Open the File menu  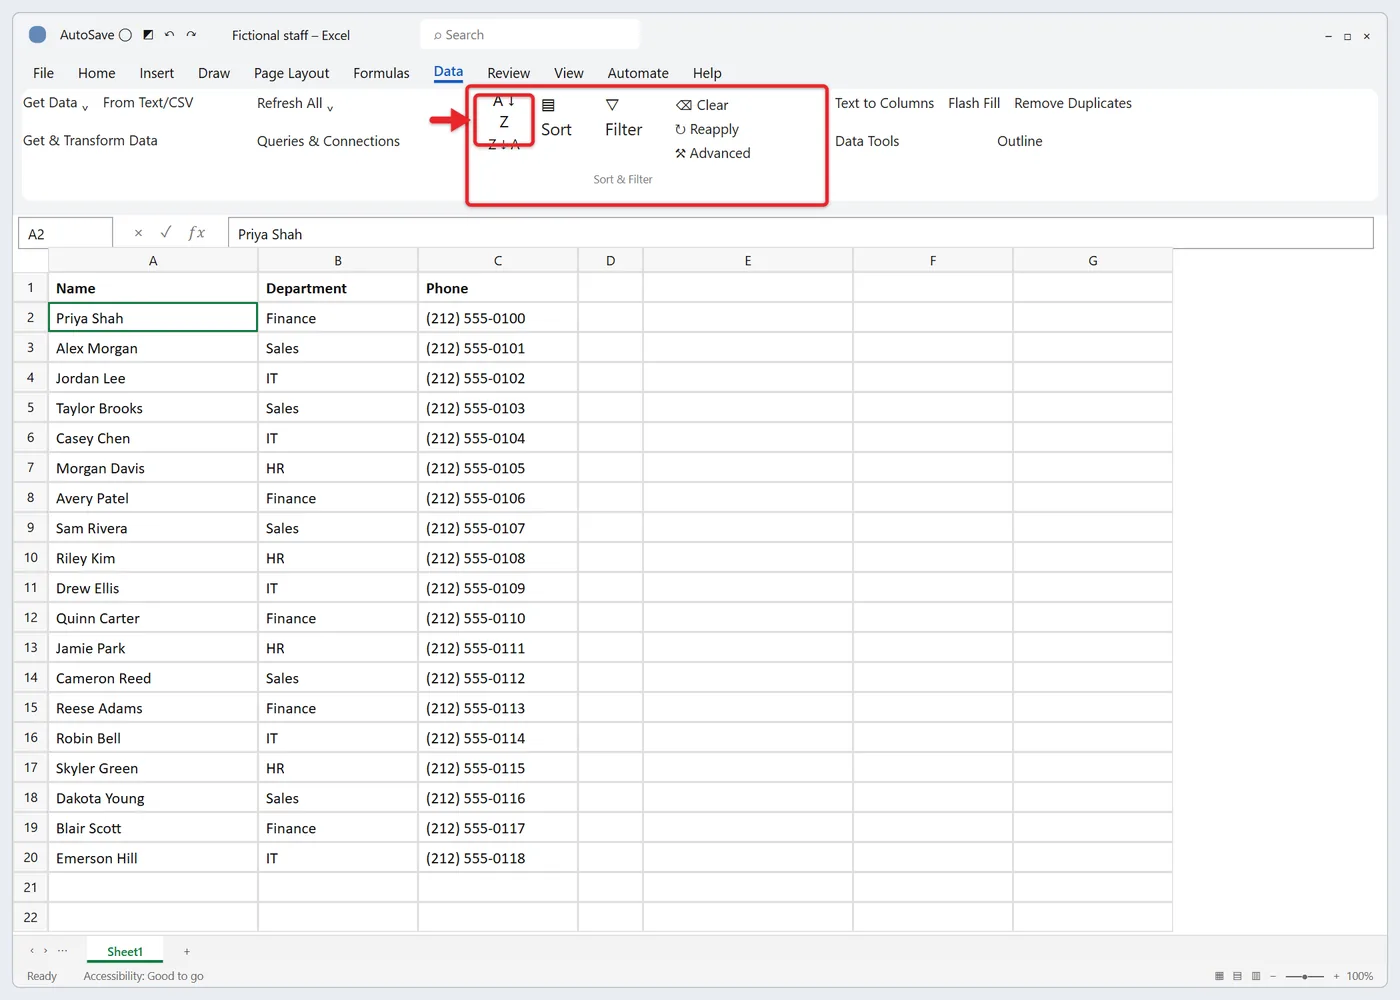[x=43, y=73]
